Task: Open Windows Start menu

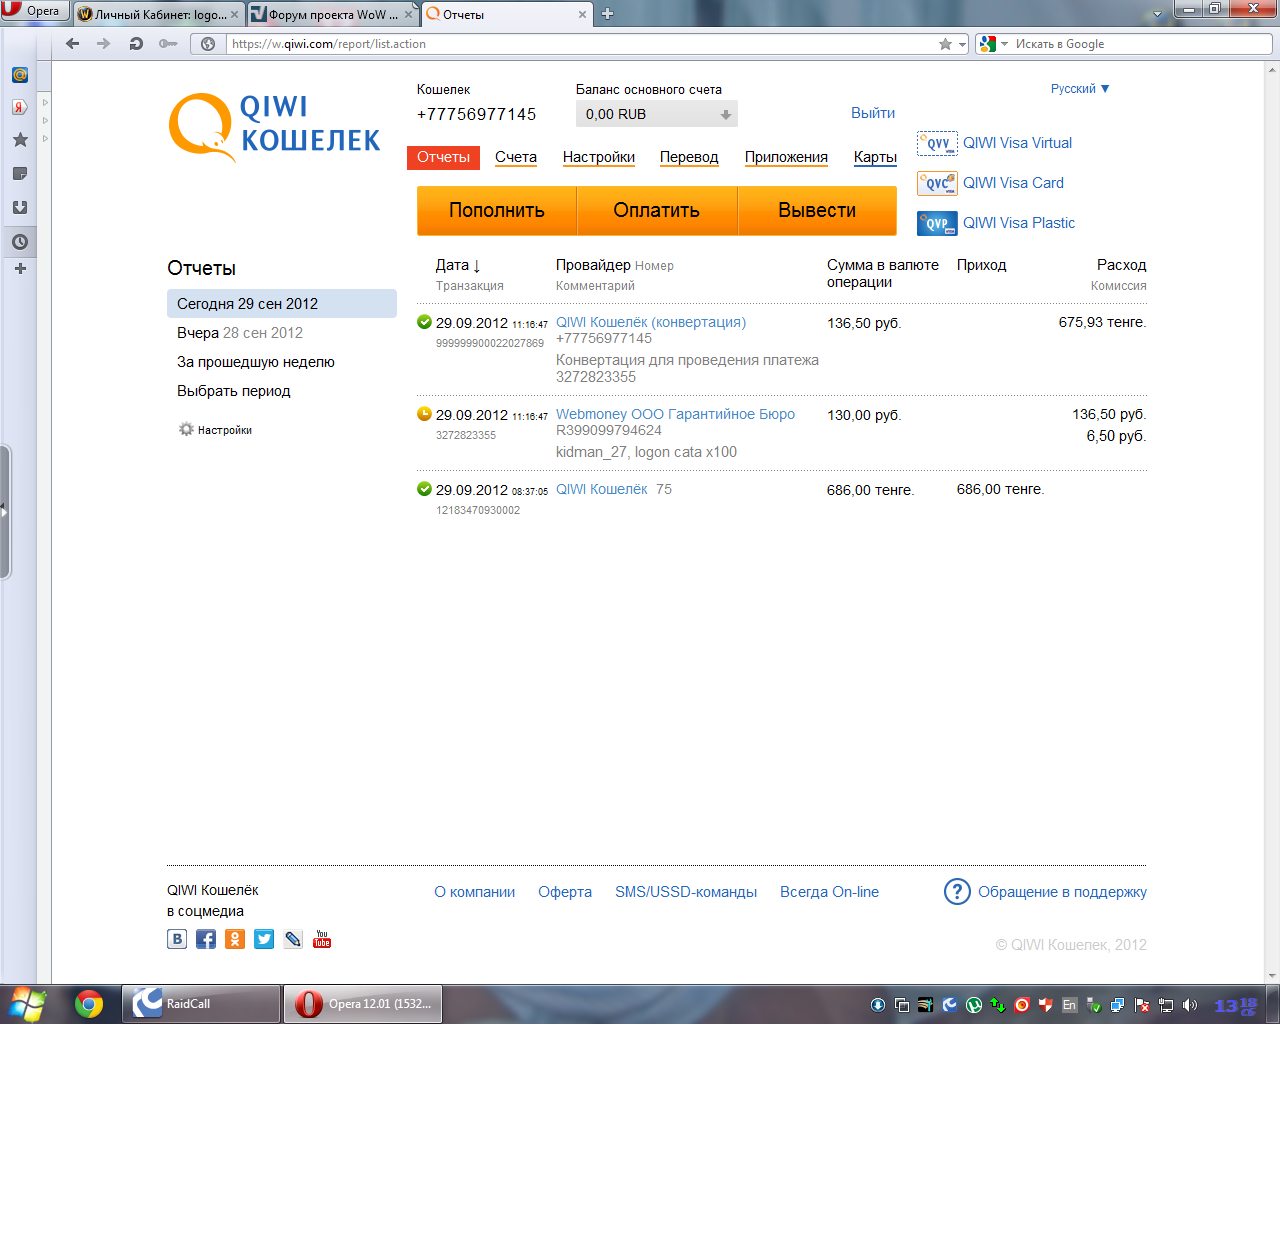Action: coord(28,1004)
